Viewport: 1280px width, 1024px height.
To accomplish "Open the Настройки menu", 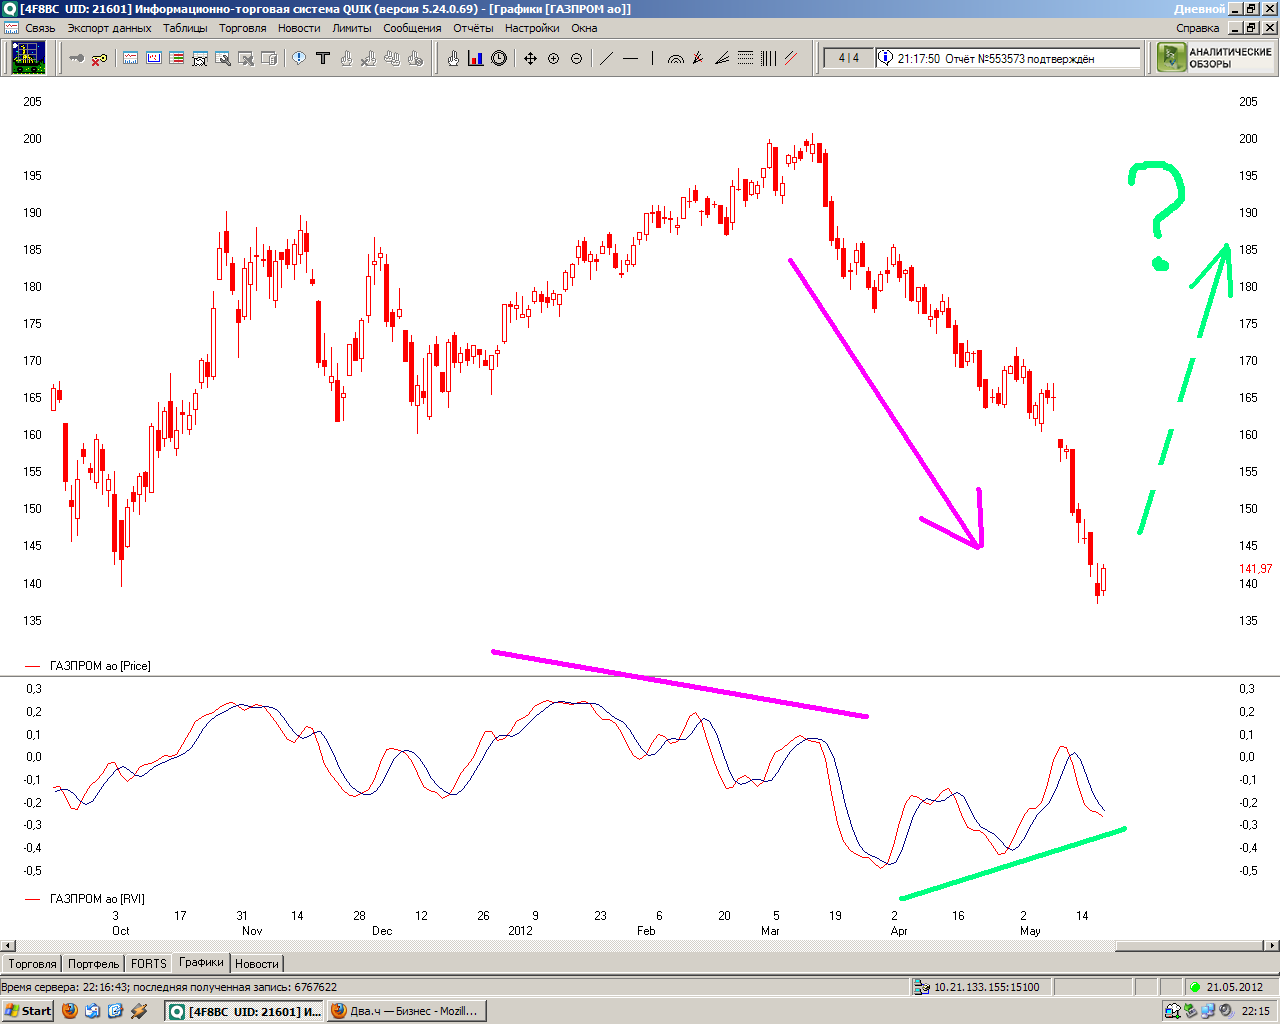I will 532,28.
